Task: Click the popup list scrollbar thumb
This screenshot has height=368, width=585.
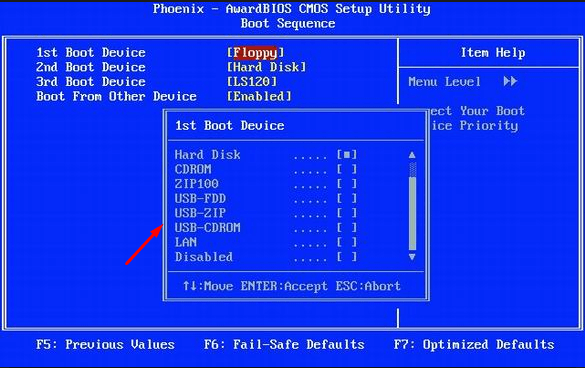Action: click(412, 213)
